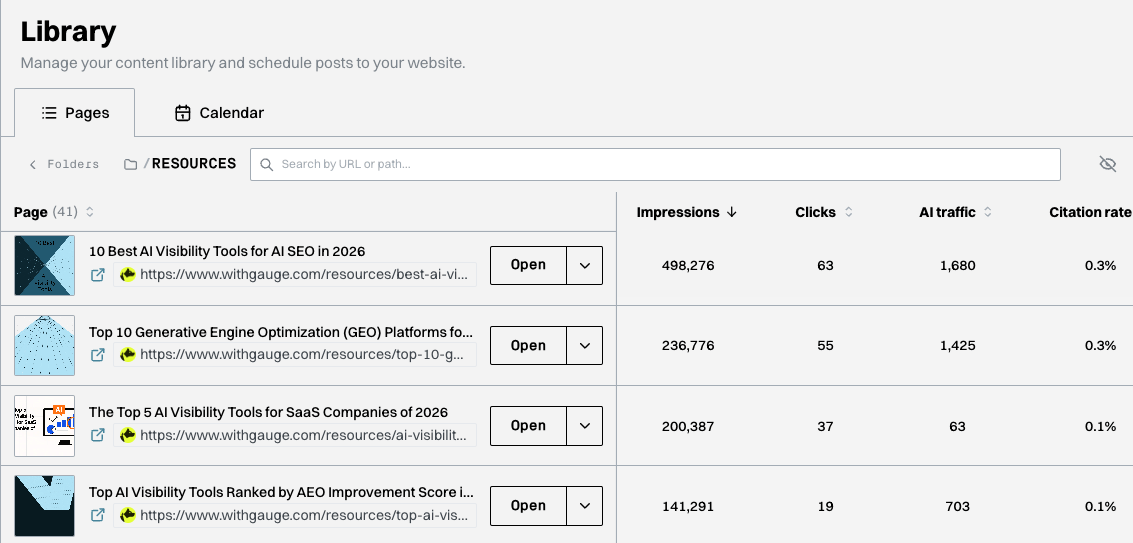This screenshot has width=1133, height=543.
Task: Click yellow site favicon in ai-visibilit URL
Action: [128, 435]
